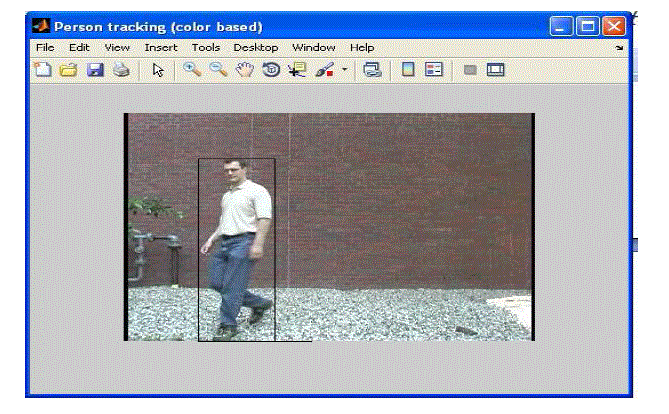Toggle the Insert Legend toolbar button

[x=434, y=70]
